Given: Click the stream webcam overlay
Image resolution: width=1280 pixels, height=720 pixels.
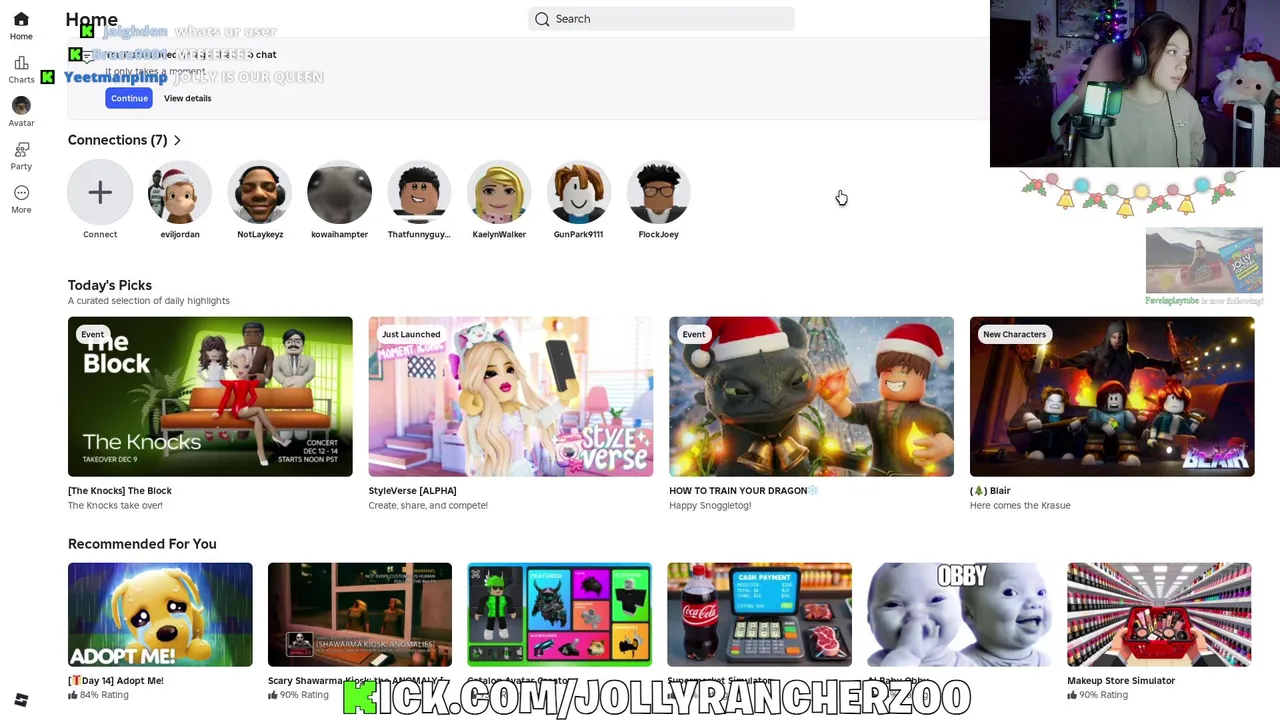Looking at the screenshot, I should [x=1135, y=83].
